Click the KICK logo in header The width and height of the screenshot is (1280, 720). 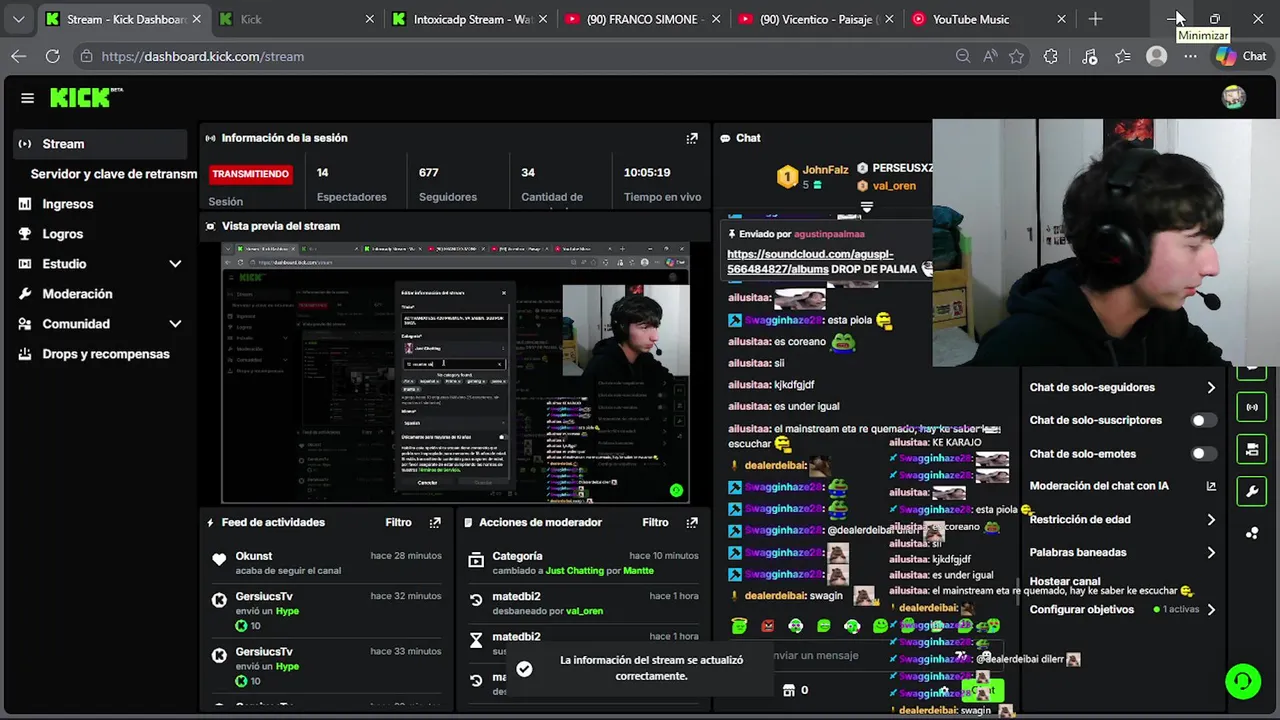(86, 97)
